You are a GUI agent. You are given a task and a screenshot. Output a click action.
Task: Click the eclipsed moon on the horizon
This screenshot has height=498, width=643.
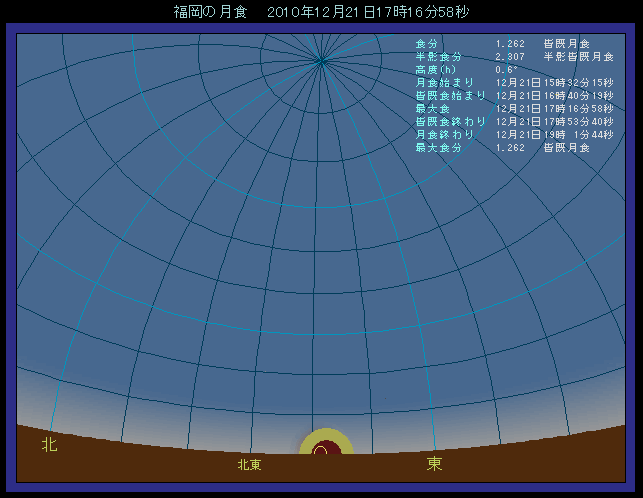click(321, 451)
